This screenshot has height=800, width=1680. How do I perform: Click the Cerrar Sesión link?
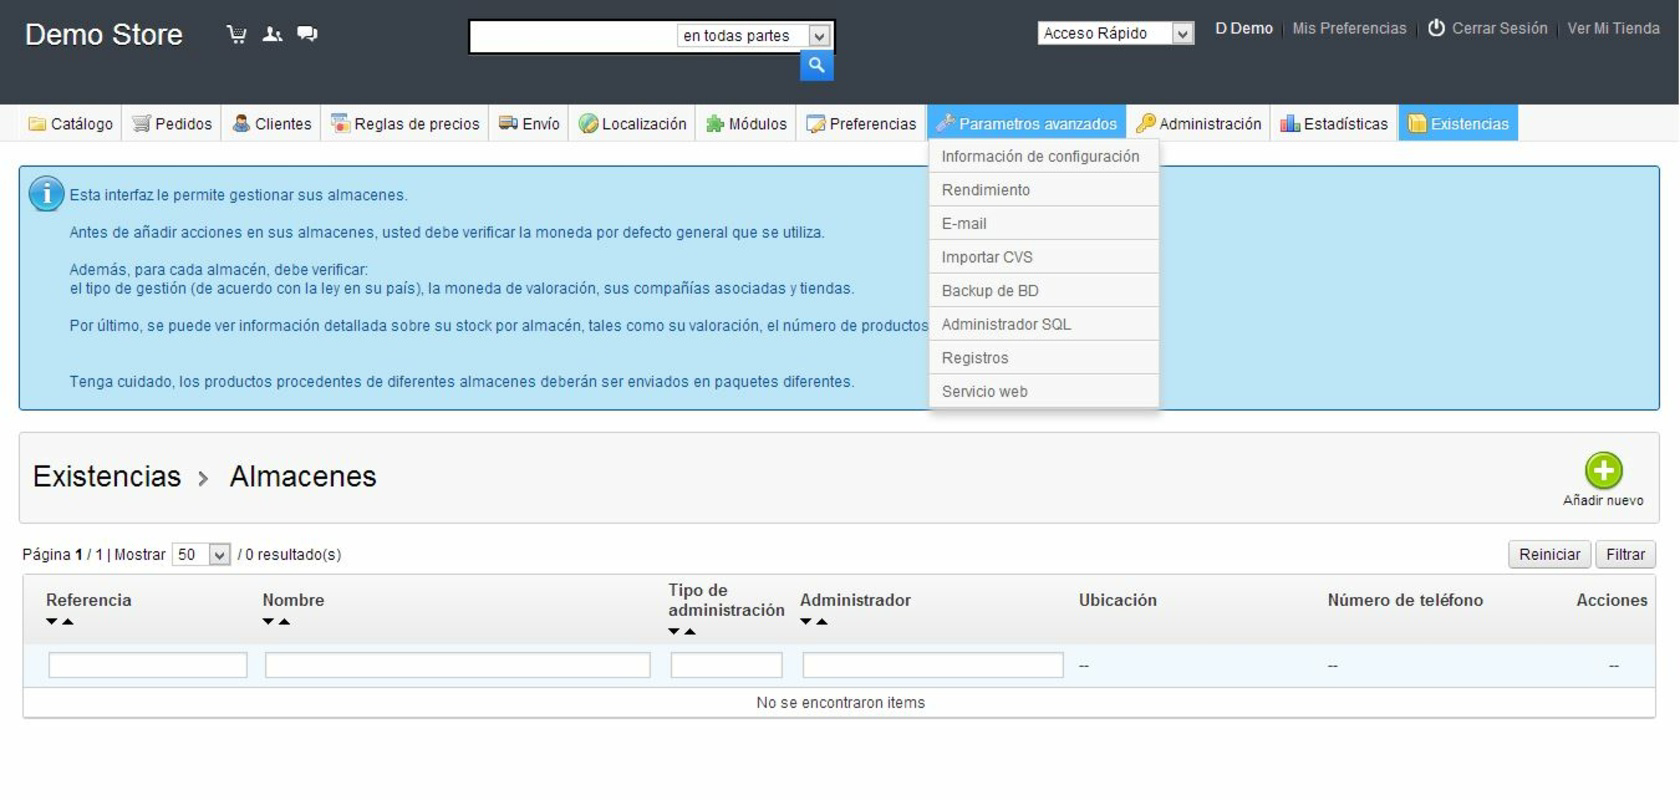(1499, 28)
